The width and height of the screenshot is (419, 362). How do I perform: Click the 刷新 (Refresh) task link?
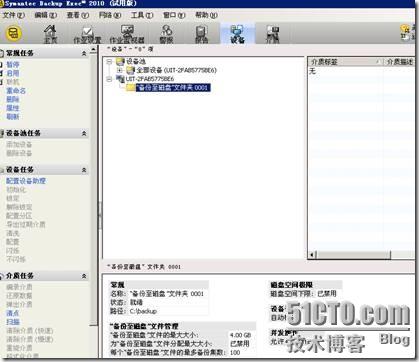(13, 117)
